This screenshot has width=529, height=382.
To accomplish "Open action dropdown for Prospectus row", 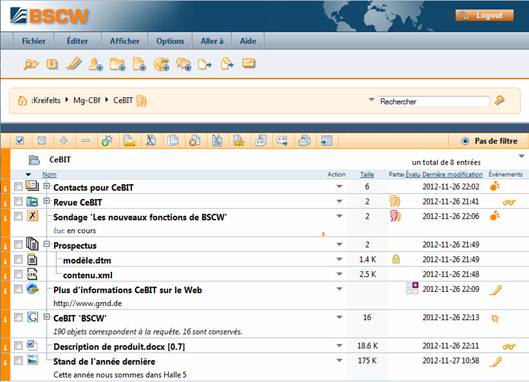I will coord(339,244).
